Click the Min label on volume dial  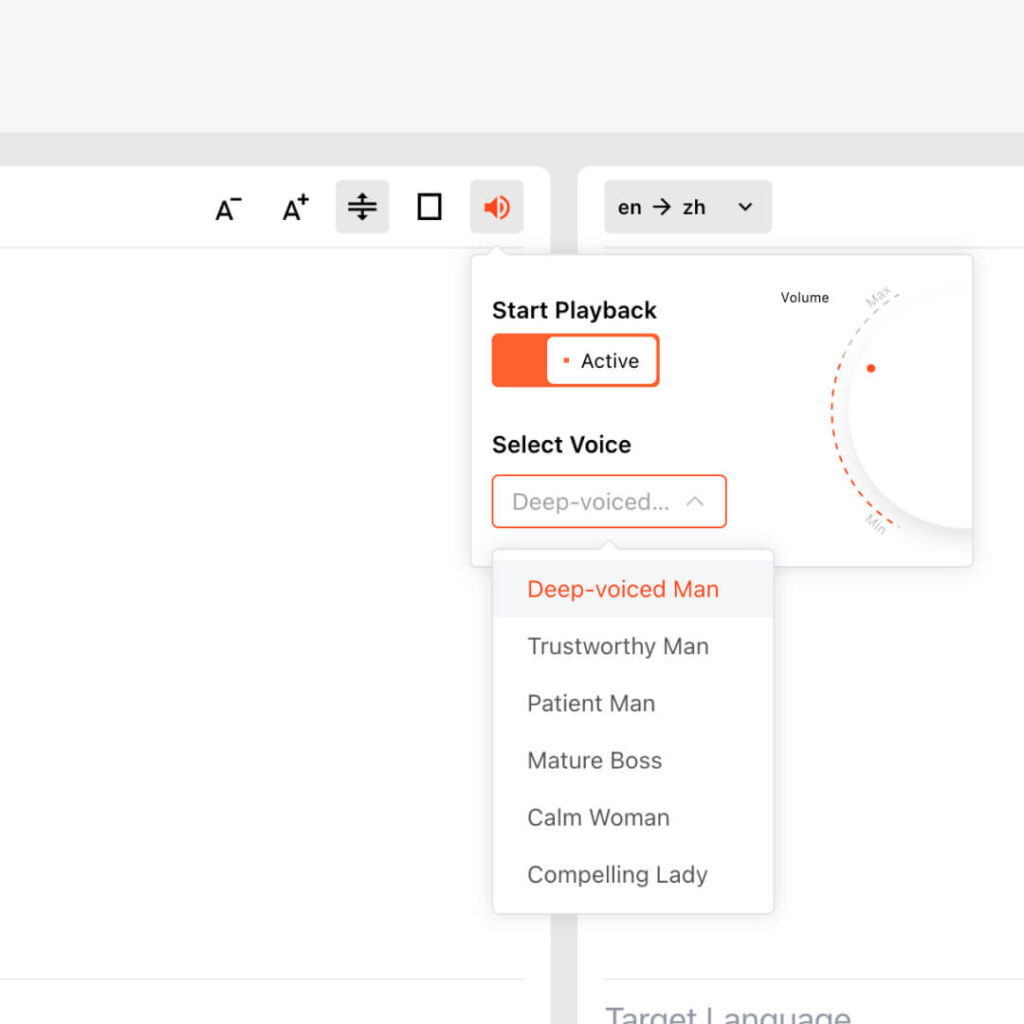pos(875,524)
